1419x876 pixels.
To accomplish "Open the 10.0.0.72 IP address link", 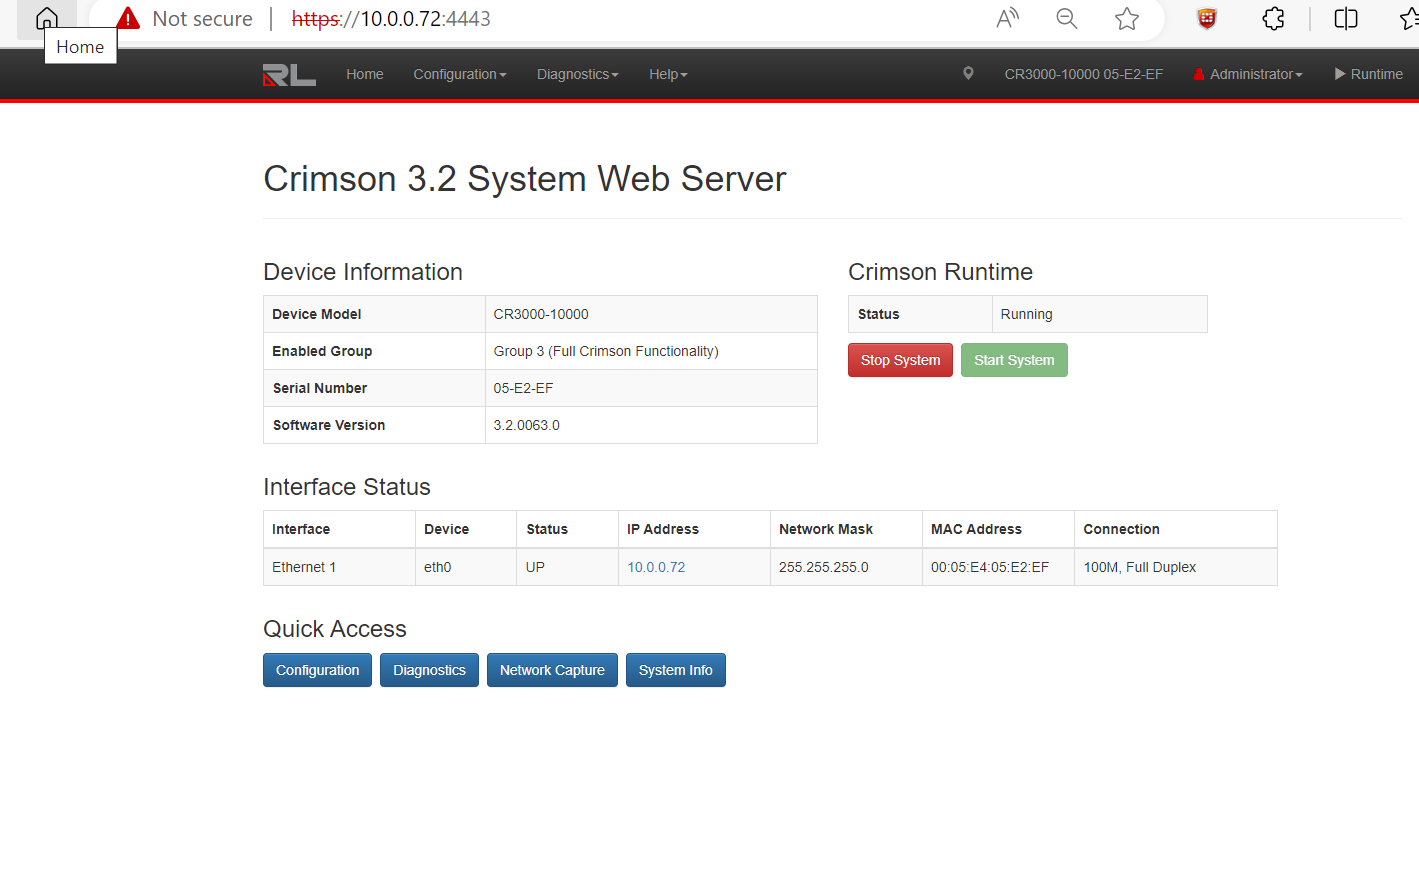I will click(x=656, y=567).
